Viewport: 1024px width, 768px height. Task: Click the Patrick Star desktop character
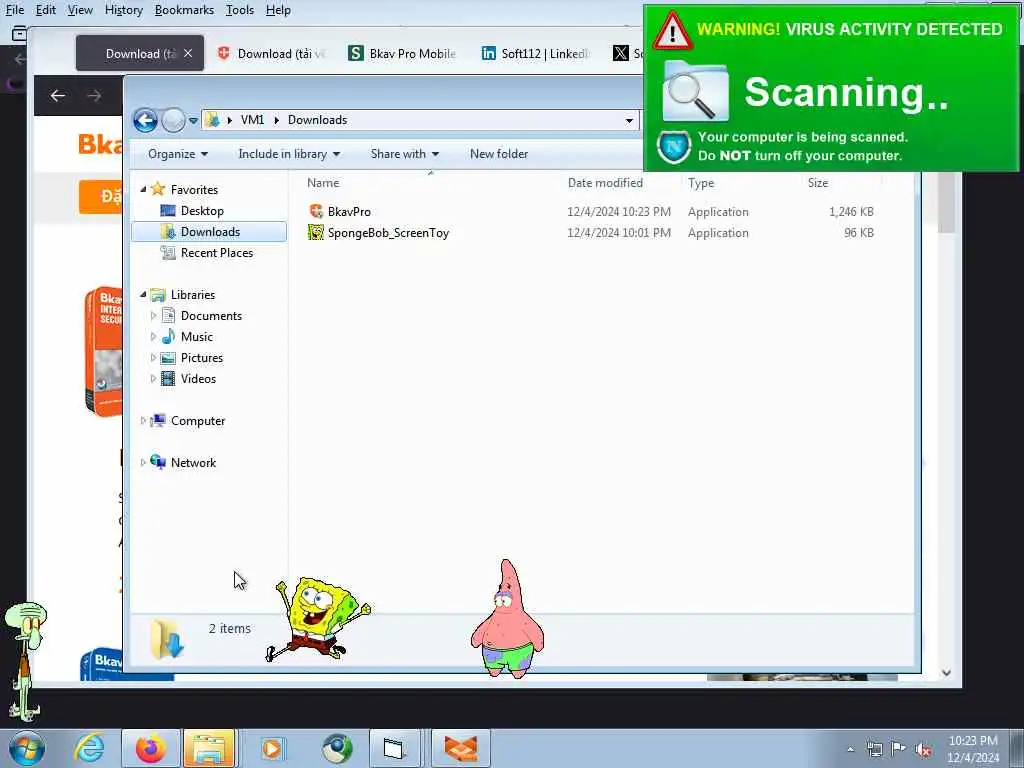[507, 618]
